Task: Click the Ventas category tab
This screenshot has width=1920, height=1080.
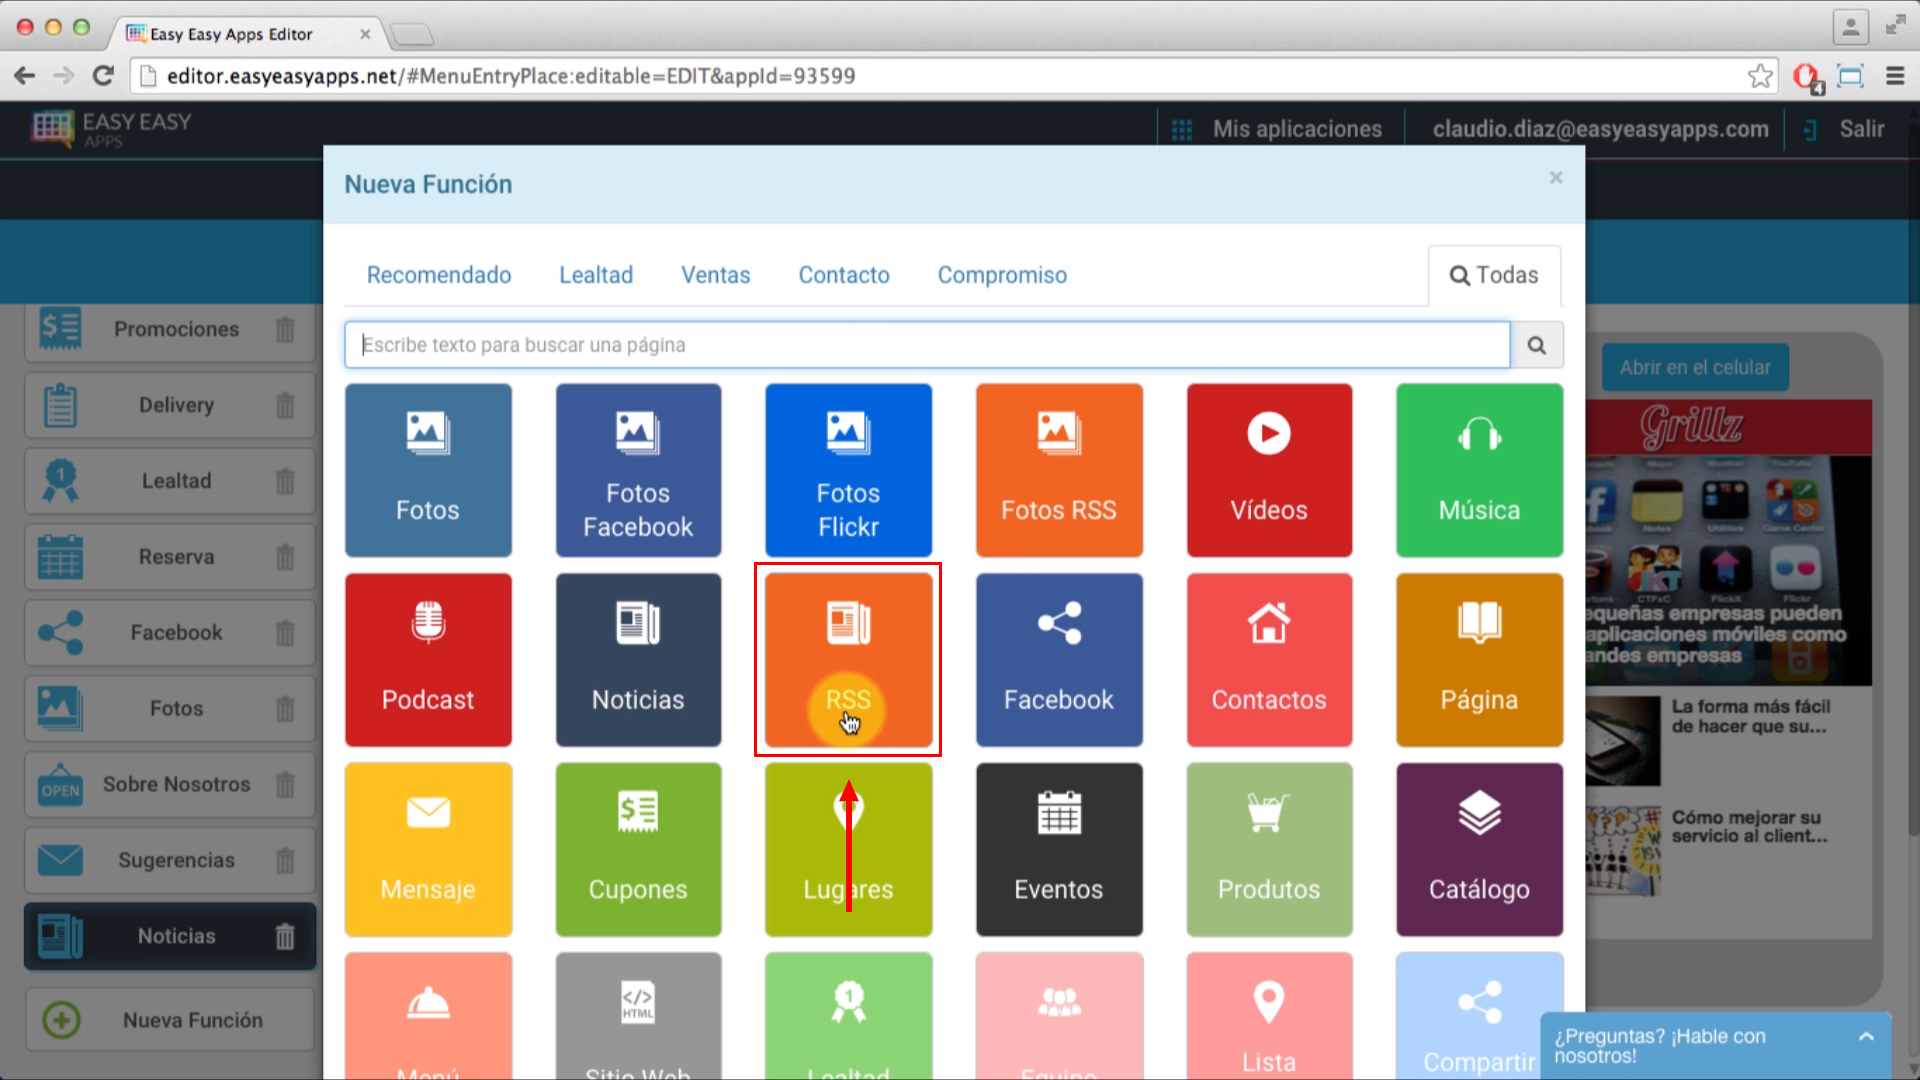Action: [715, 274]
